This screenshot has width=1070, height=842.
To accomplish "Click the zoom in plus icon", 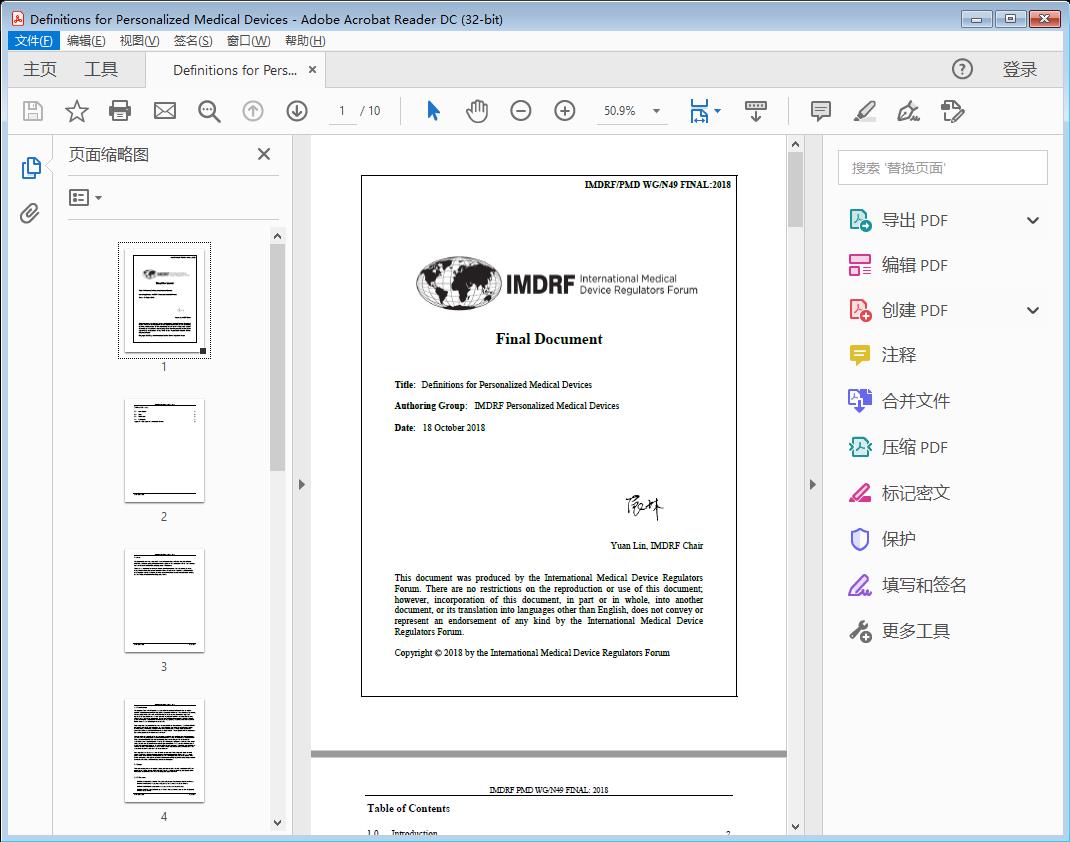I will click(565, 111).
